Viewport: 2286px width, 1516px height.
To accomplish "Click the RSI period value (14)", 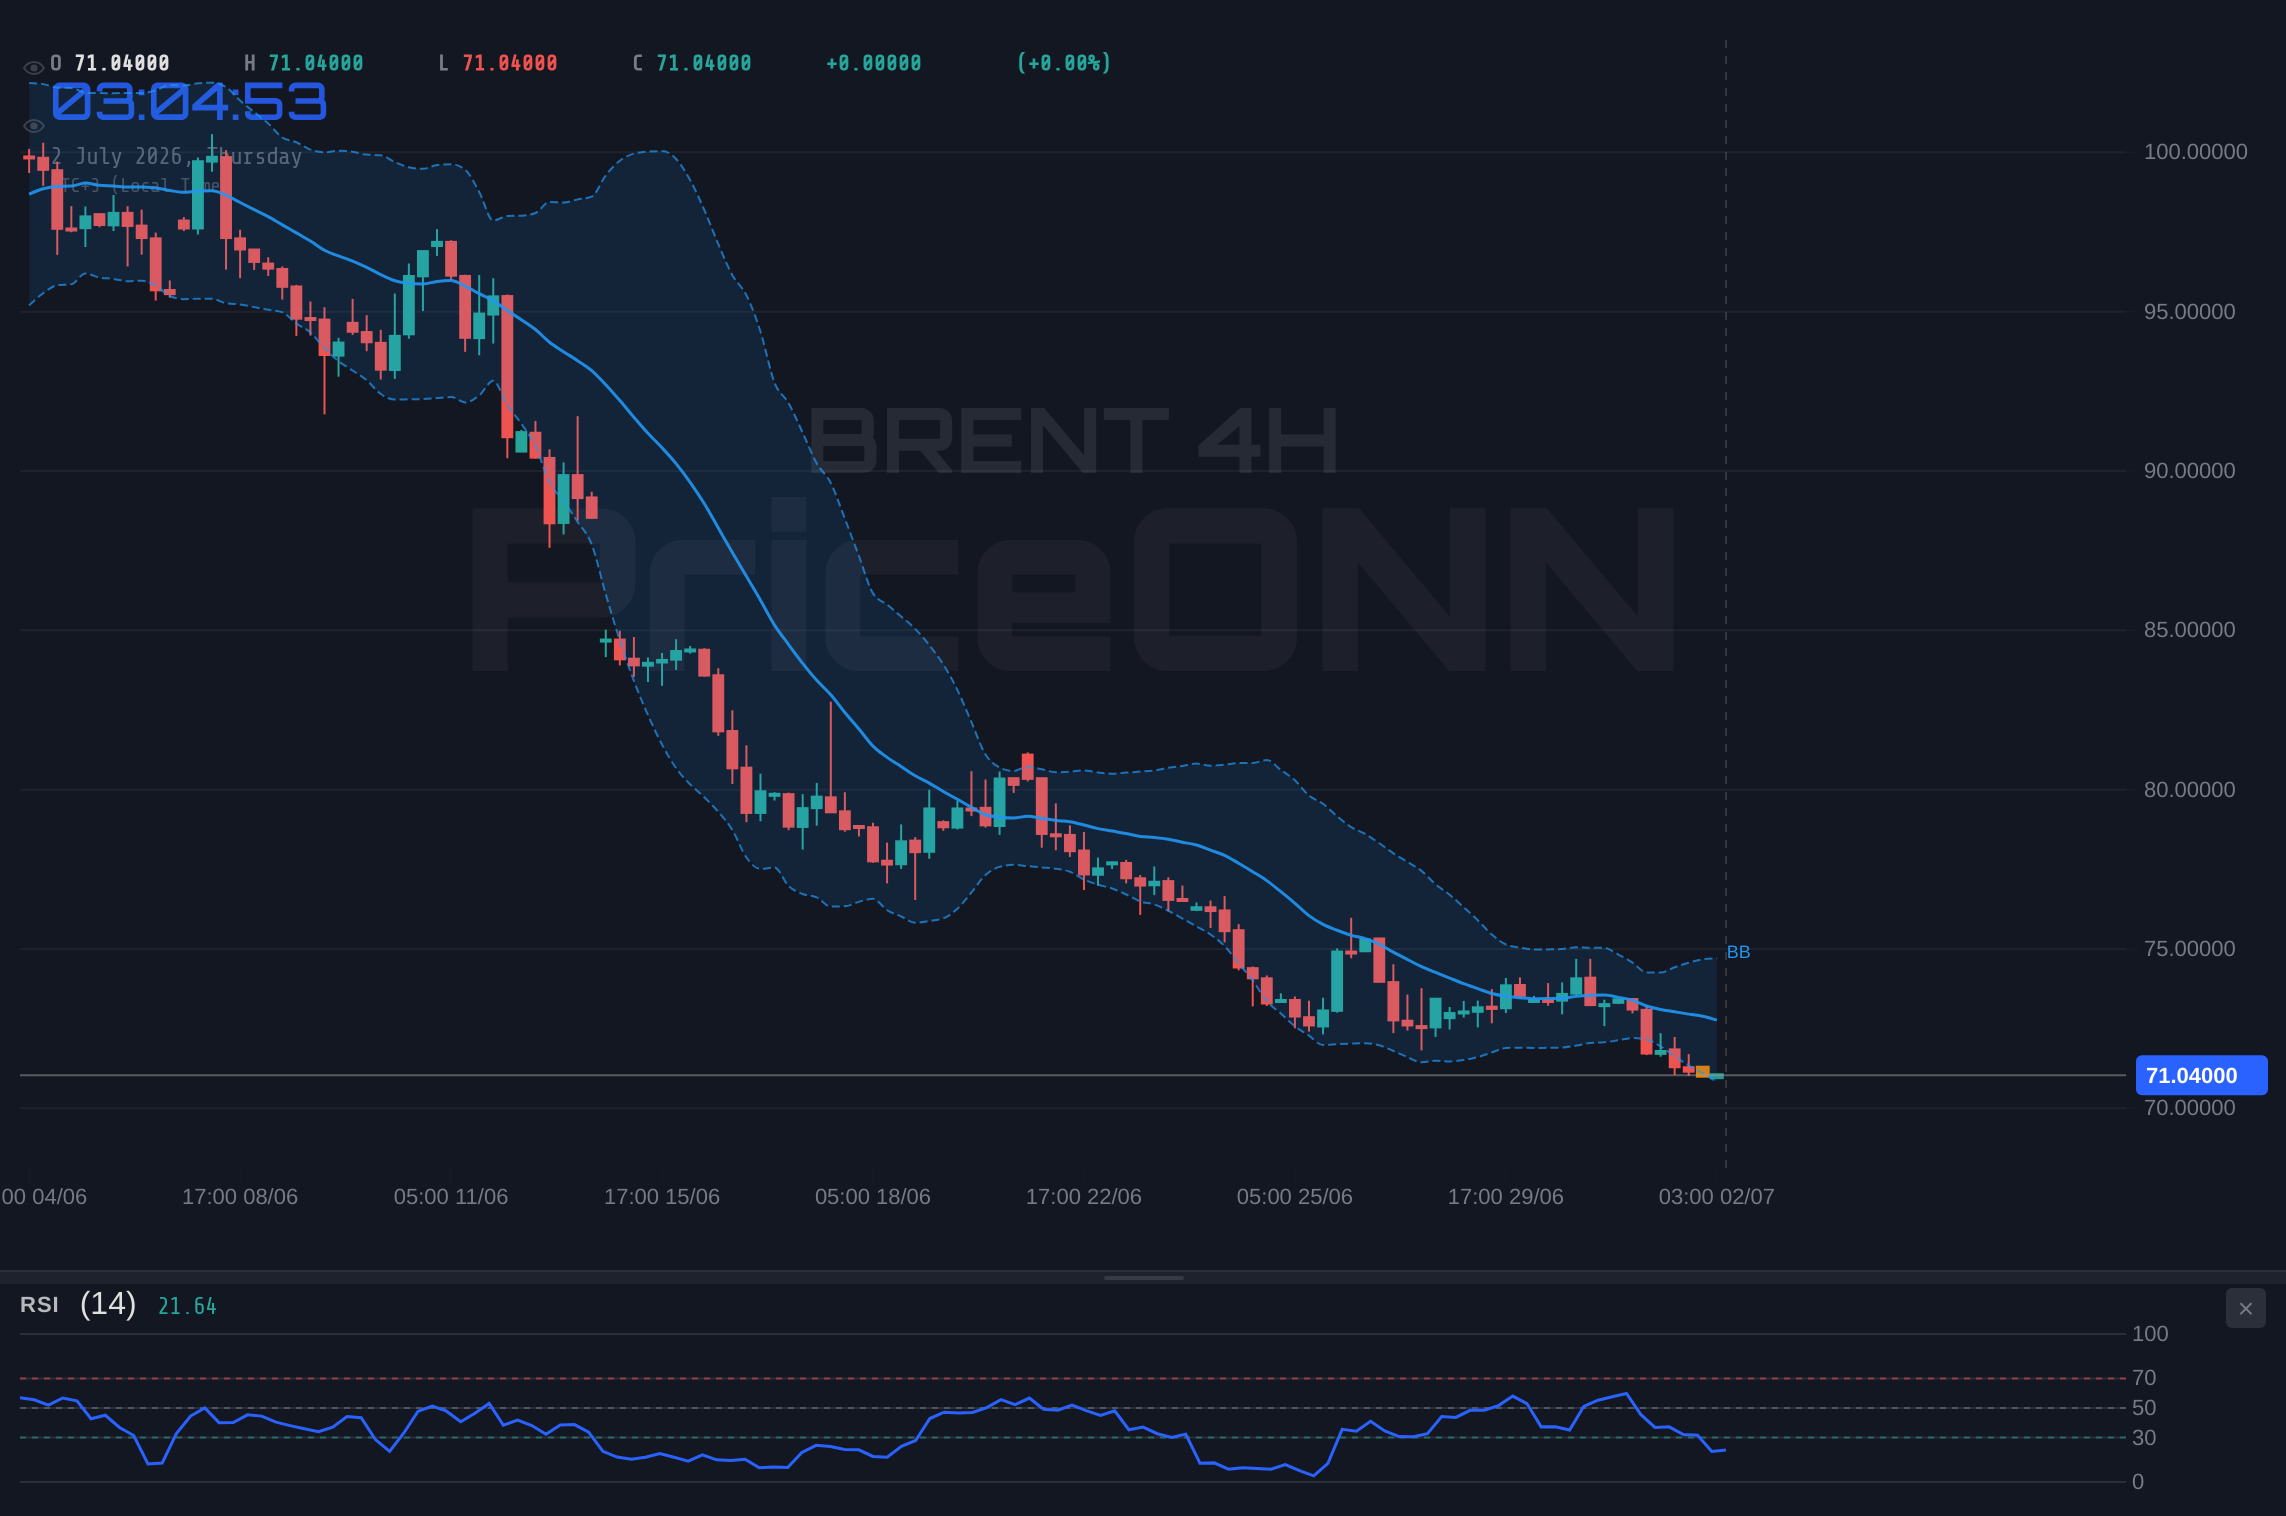I will point(108,1304).
